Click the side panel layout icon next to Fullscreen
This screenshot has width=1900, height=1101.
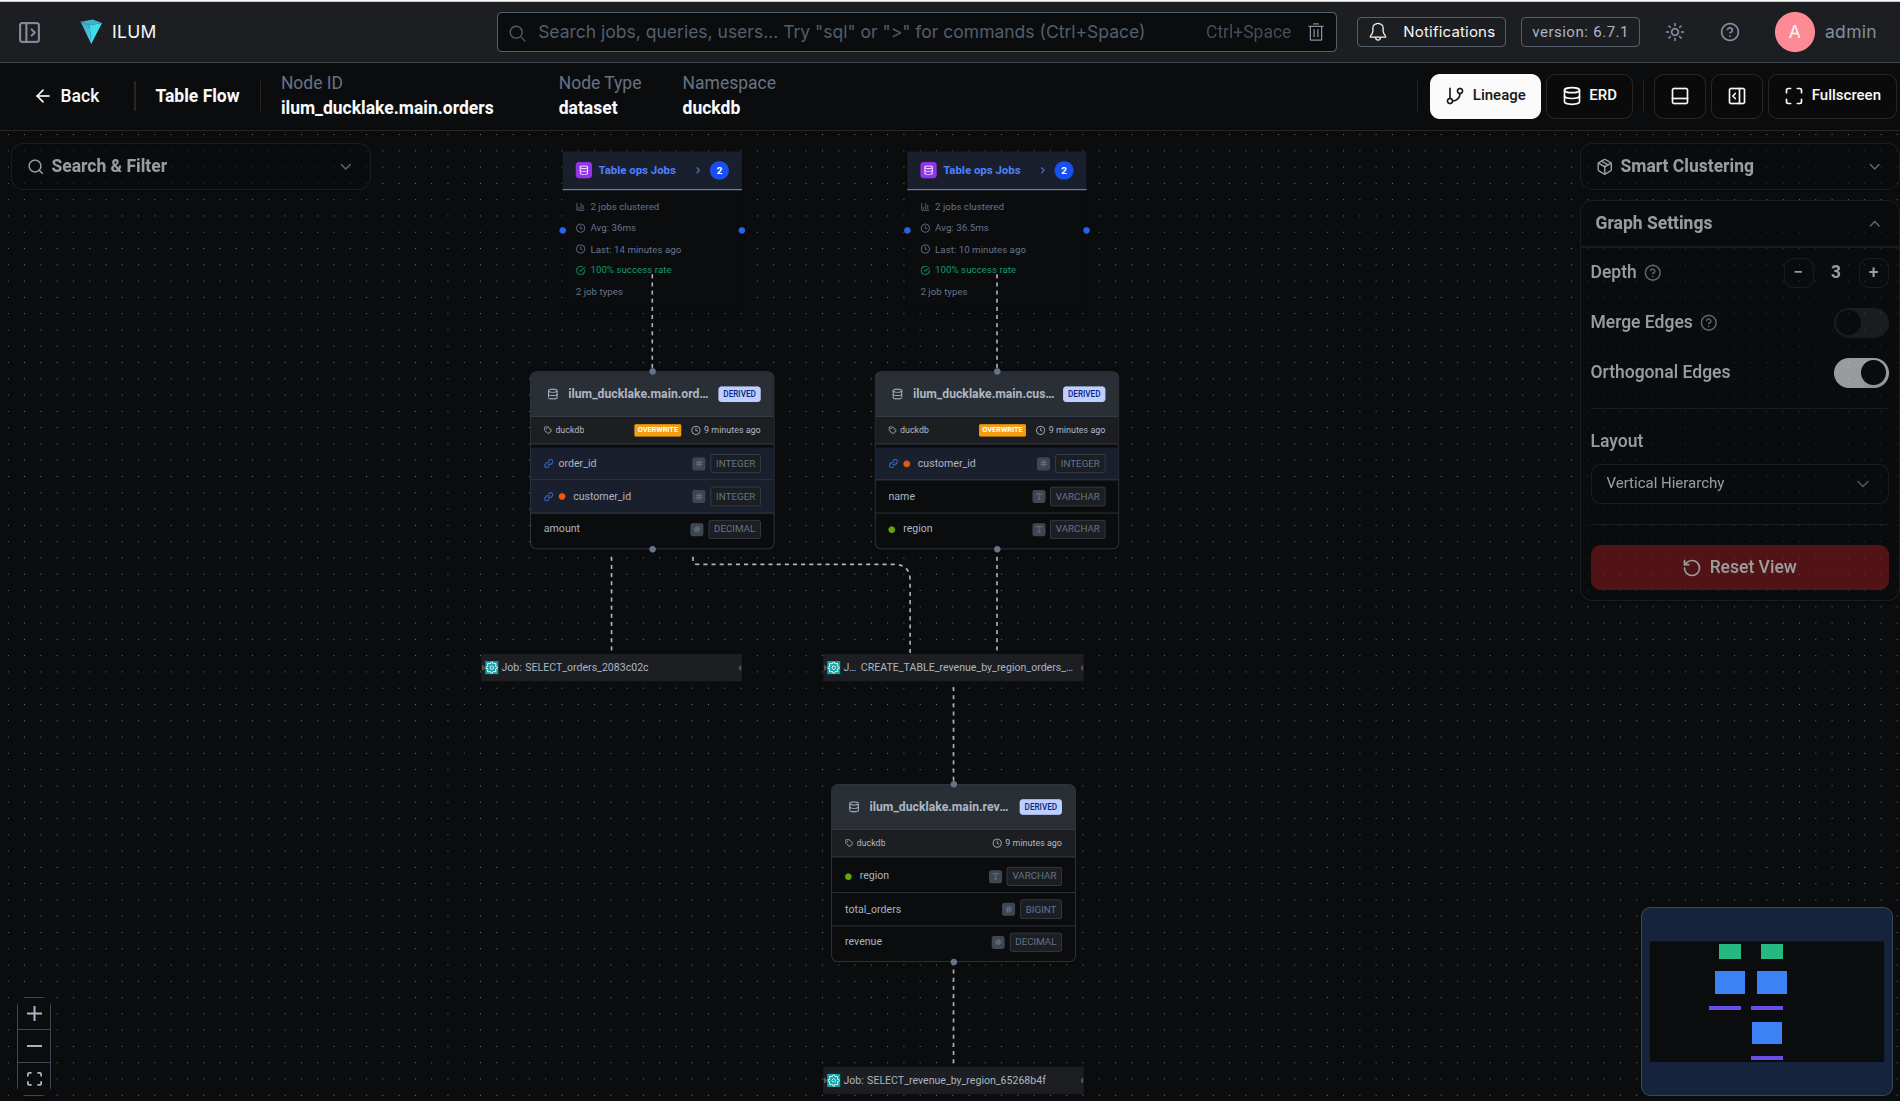coord(1736,96)
